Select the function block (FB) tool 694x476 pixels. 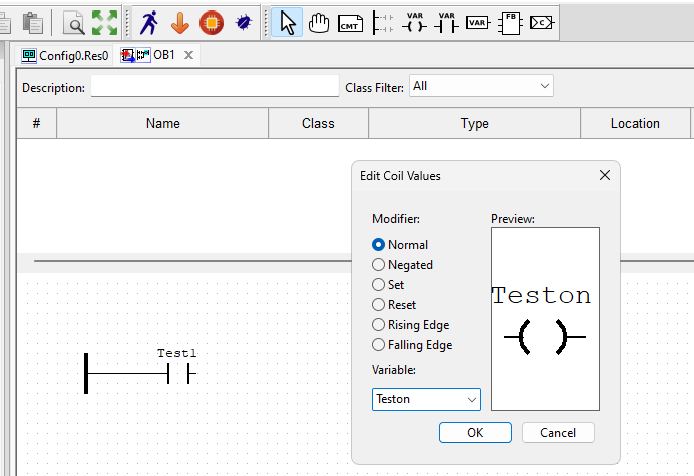tap(510, 22)
